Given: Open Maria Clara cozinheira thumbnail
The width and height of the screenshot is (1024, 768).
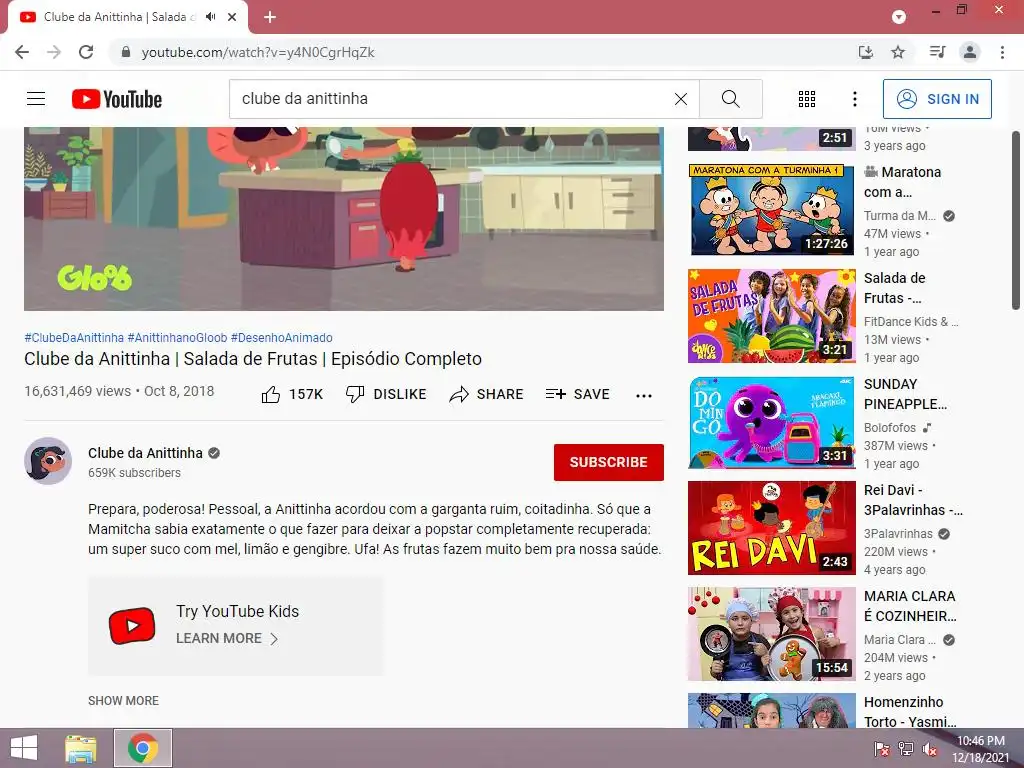Looking at the screenshot, I should pyautogui.click(x=772, y=633).
